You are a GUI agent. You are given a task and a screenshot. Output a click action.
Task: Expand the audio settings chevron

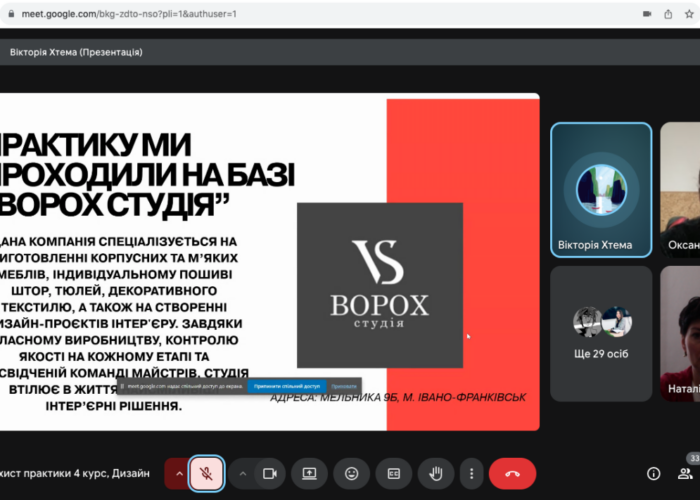pyautogui.click(x=180, y=473)
